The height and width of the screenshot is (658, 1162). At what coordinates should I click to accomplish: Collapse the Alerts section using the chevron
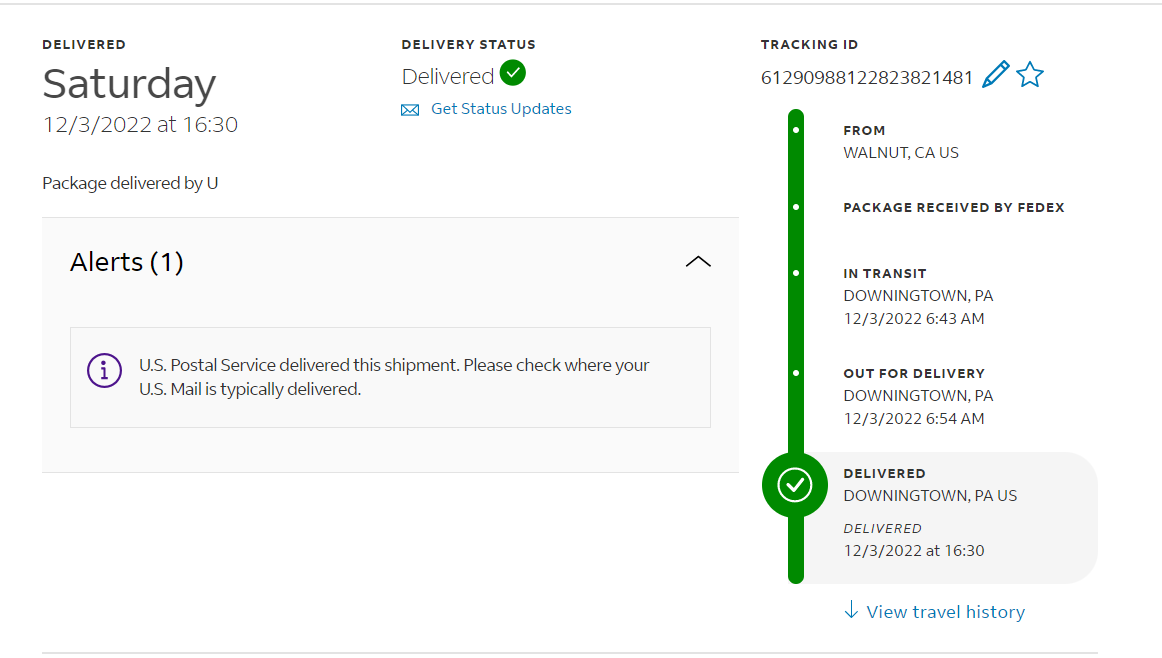(x=698, y=262)
